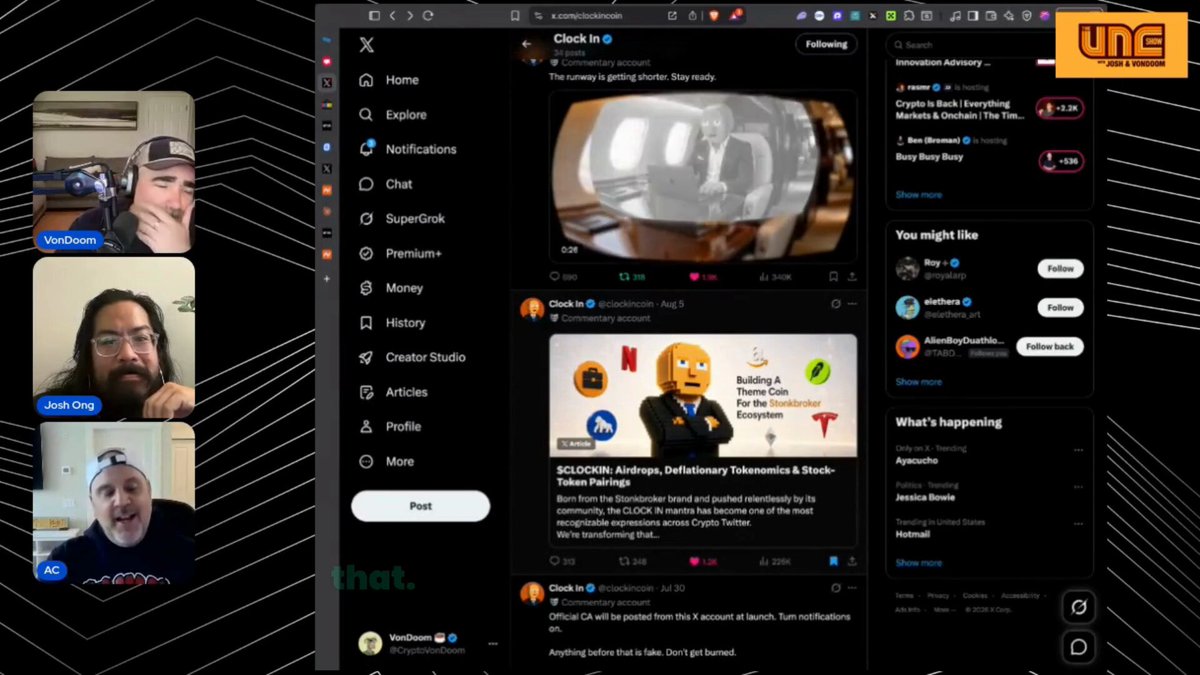This screenshot has width=1200, height=675.
Task: Open Chat in the sidebar
Action: click(386, 184)
